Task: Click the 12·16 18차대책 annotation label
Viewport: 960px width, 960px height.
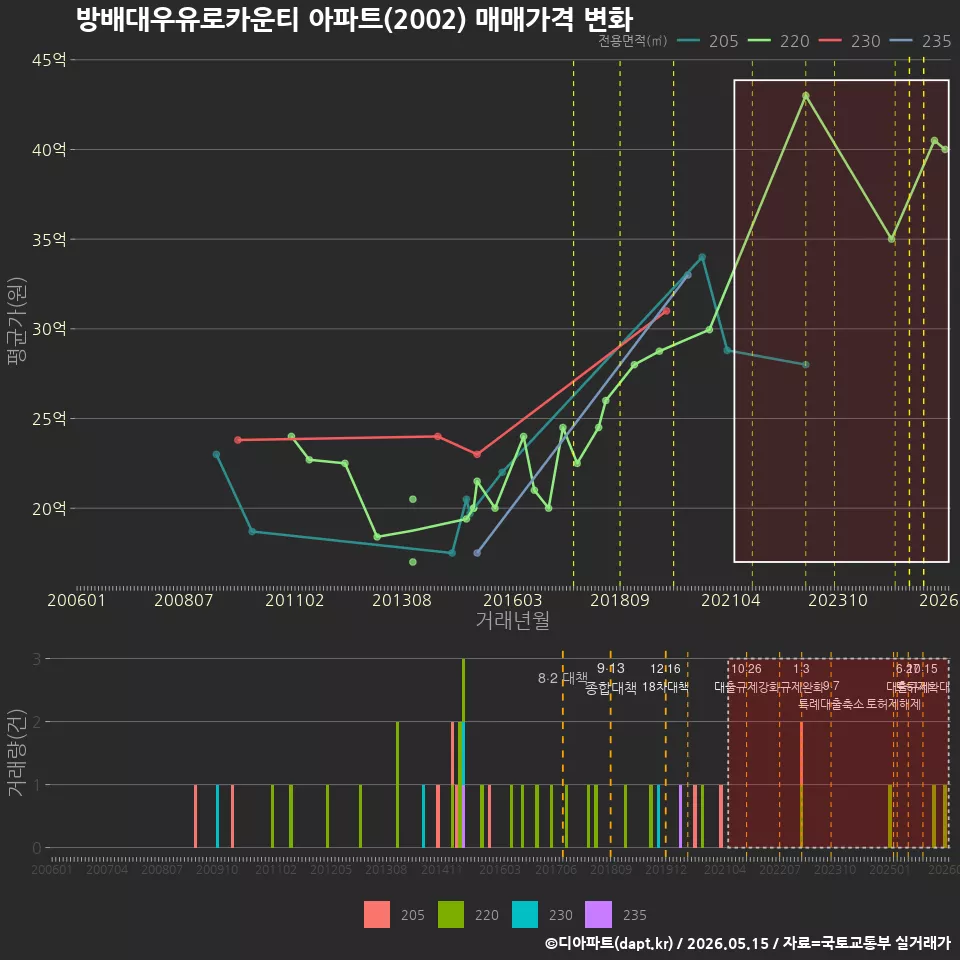Action: tap(666, 678)
